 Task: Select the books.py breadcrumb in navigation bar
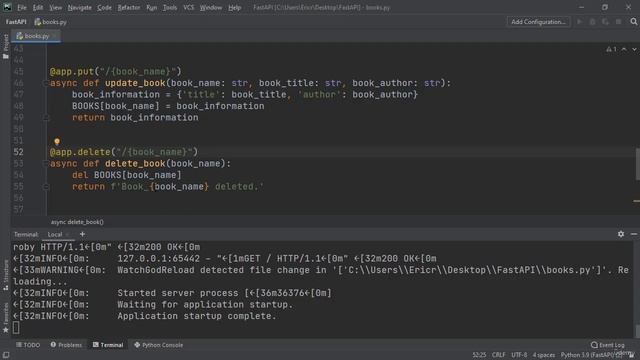point(50,22)
